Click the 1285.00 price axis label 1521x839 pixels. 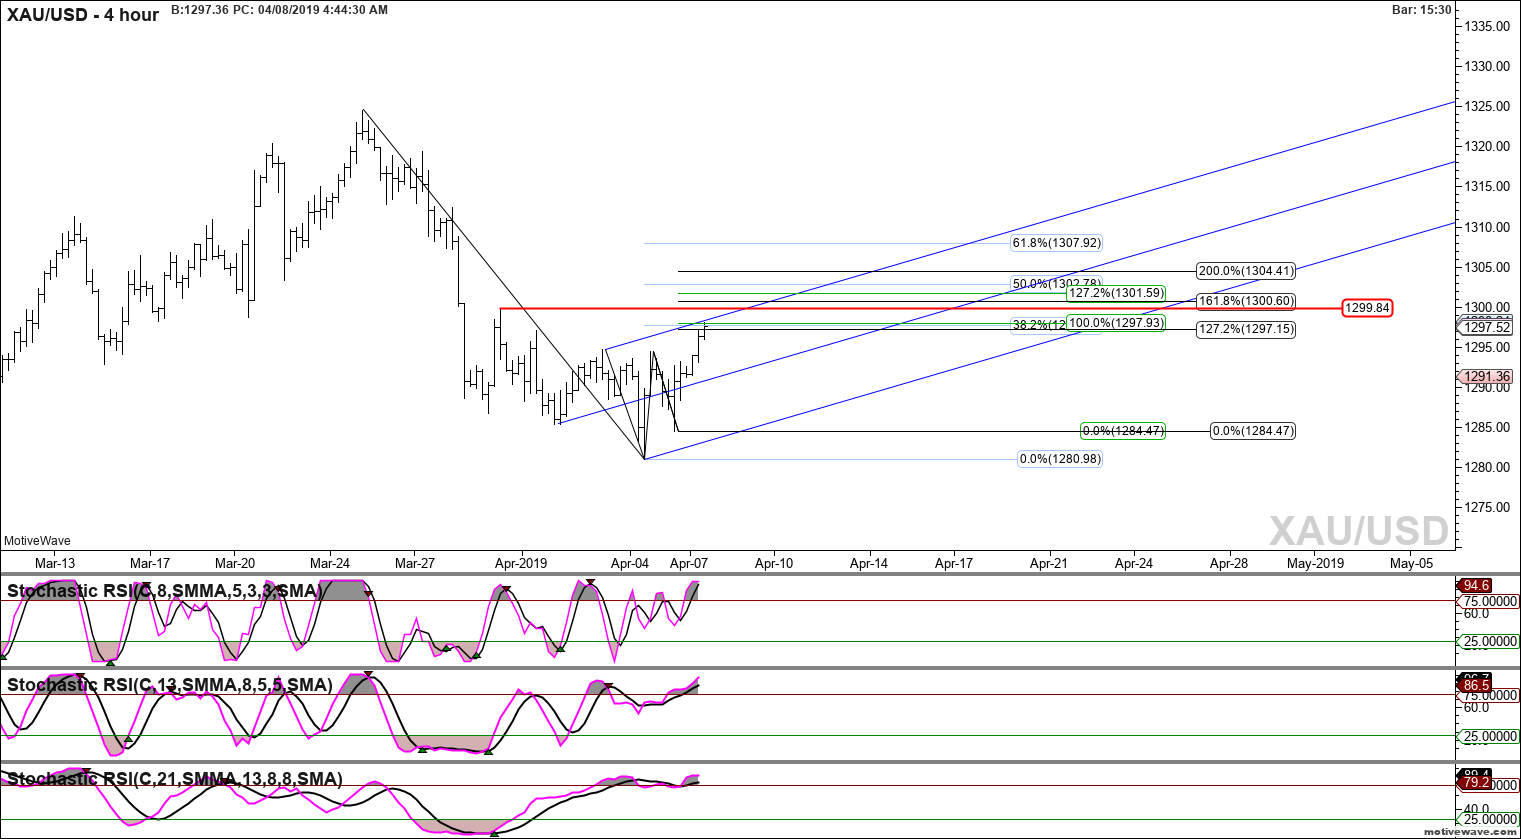click(1487, 427)
